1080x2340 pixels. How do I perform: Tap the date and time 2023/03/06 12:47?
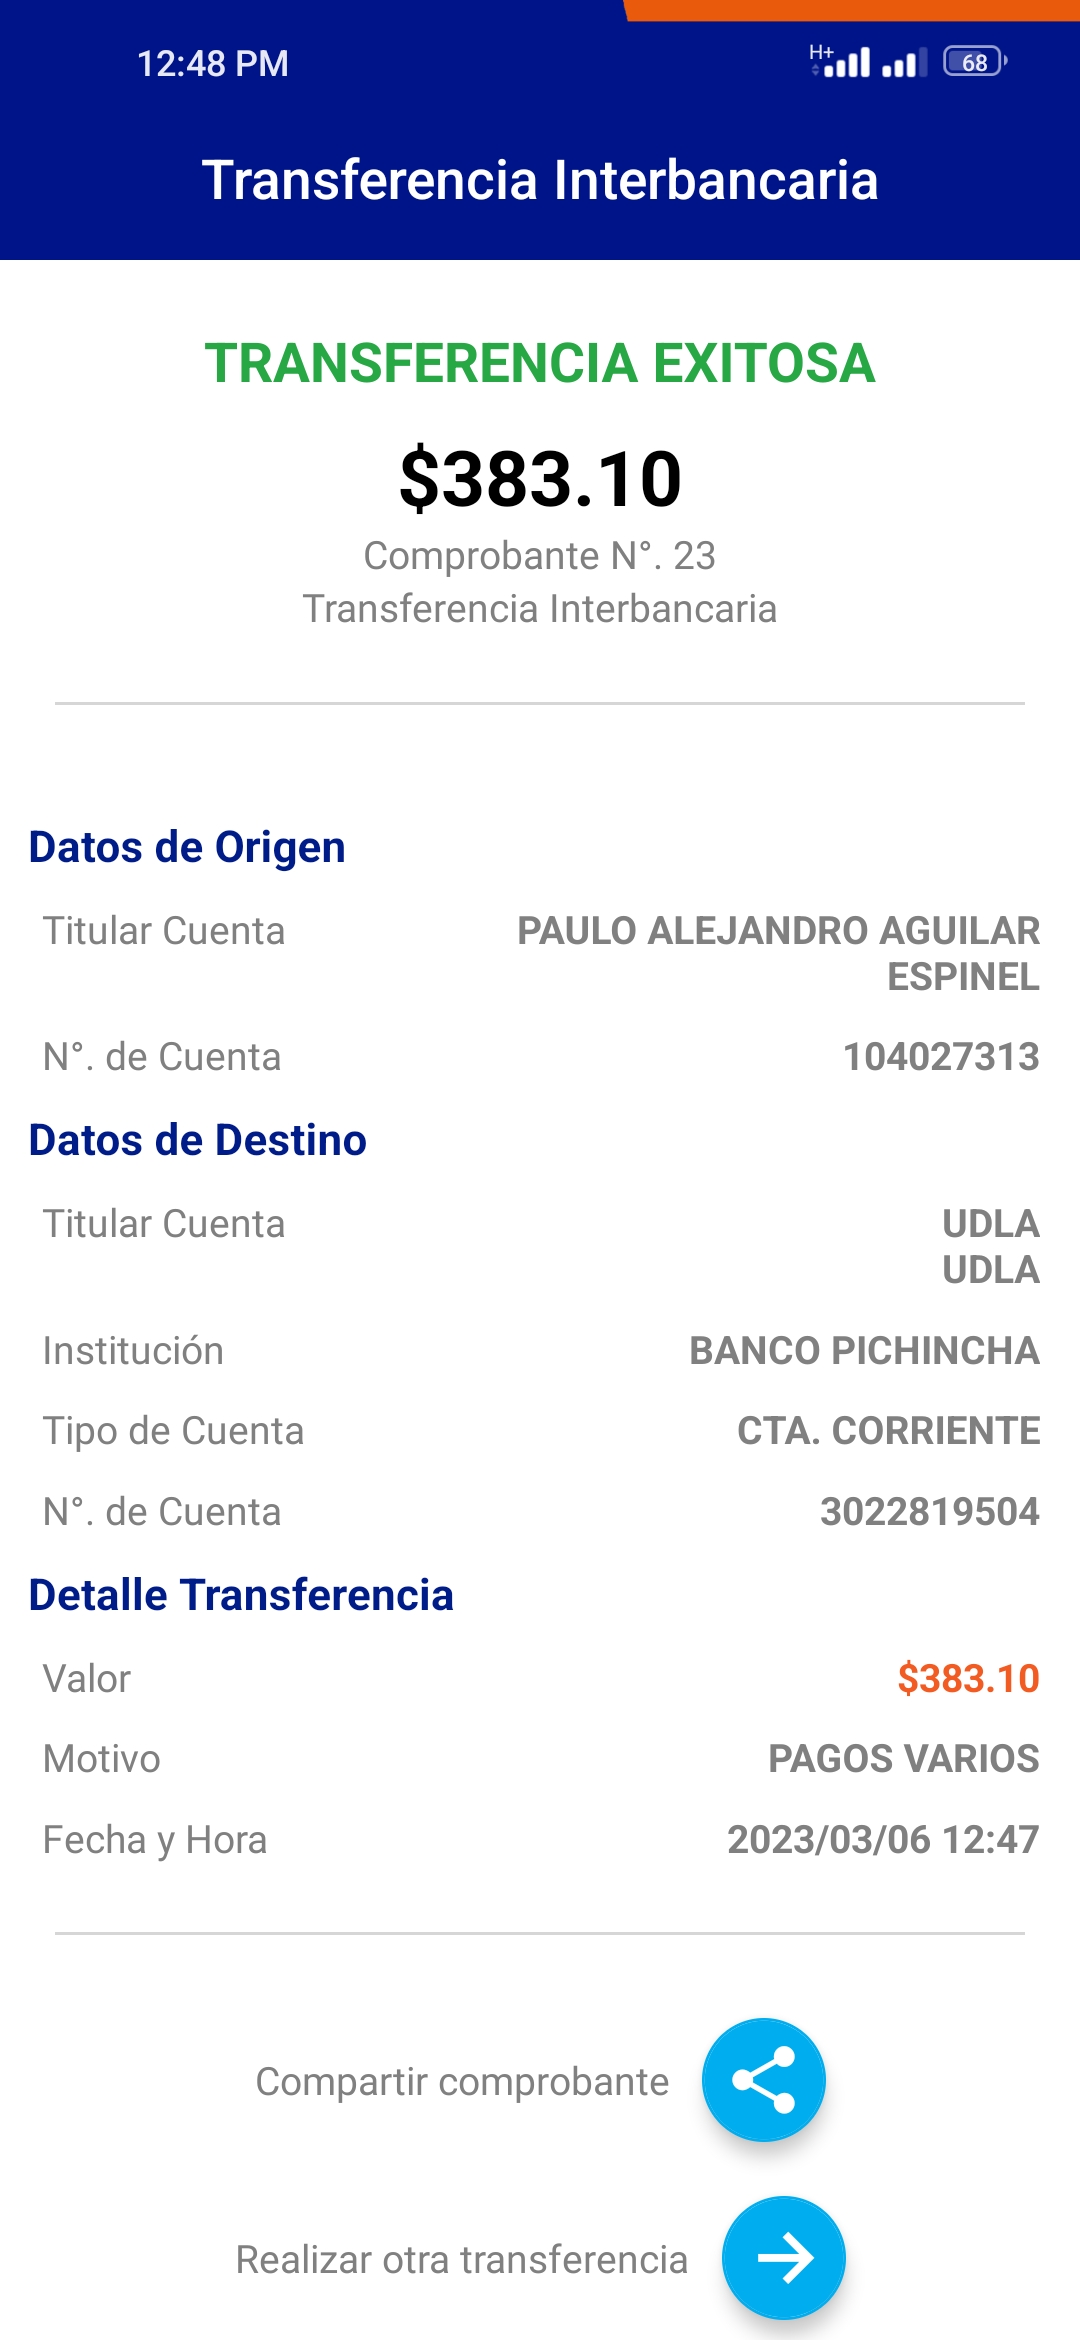883,1840
